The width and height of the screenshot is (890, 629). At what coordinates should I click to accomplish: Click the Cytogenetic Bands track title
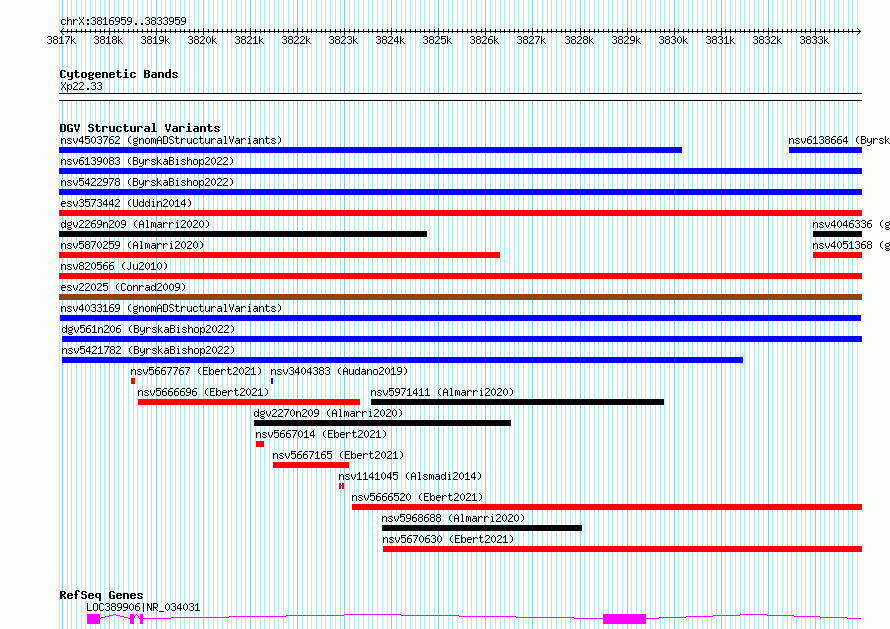(x=119, y=74)
